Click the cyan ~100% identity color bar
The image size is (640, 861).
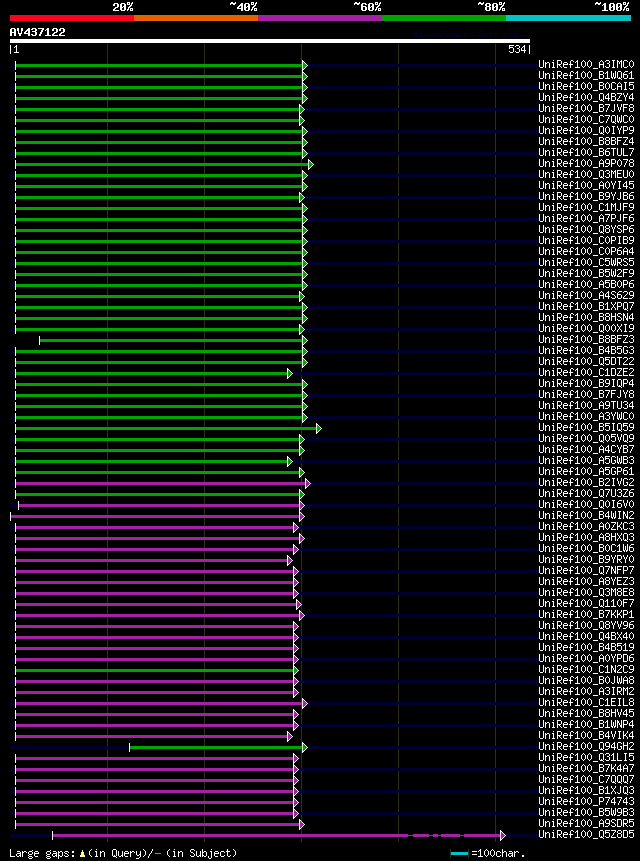pos(569,18)
